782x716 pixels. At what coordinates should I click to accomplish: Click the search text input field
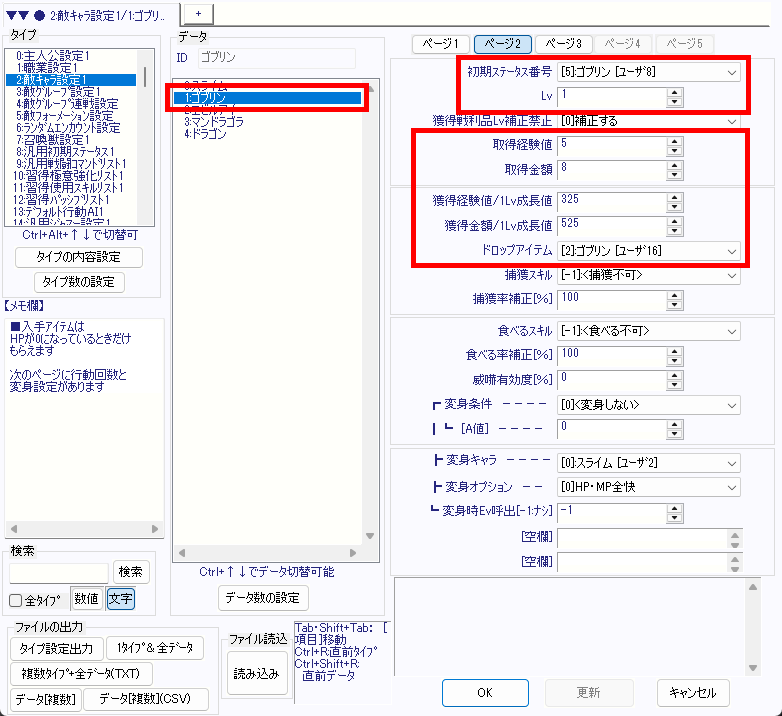click(58, 572)
